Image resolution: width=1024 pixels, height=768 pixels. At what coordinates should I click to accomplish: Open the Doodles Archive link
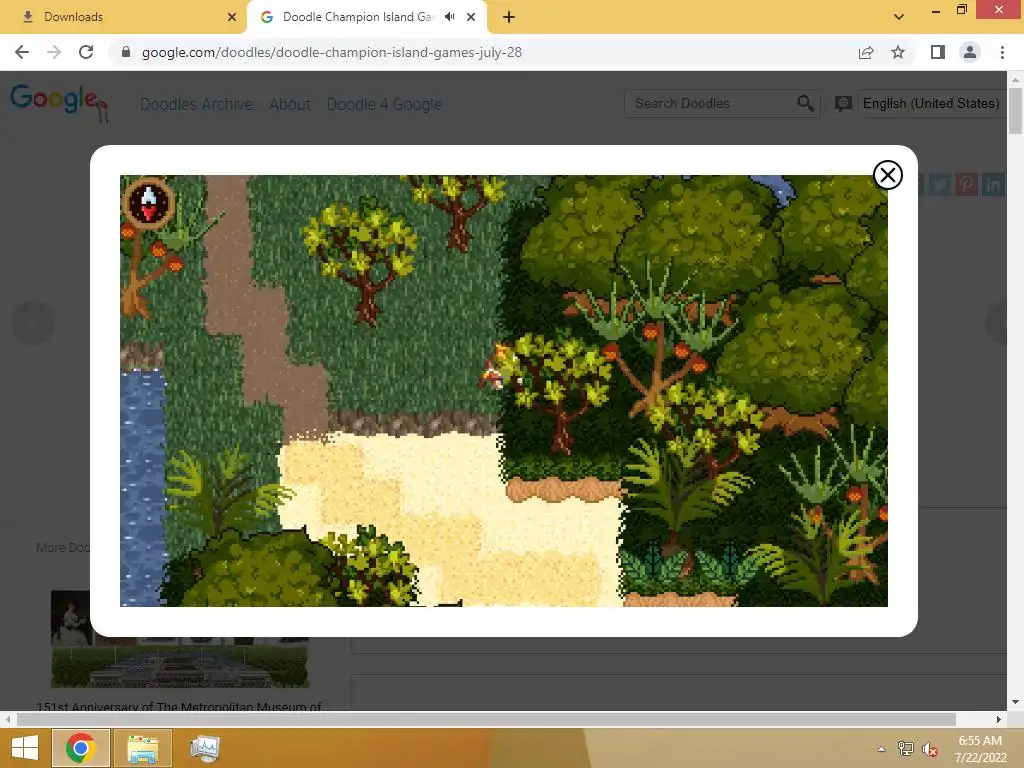coord(197,104)
